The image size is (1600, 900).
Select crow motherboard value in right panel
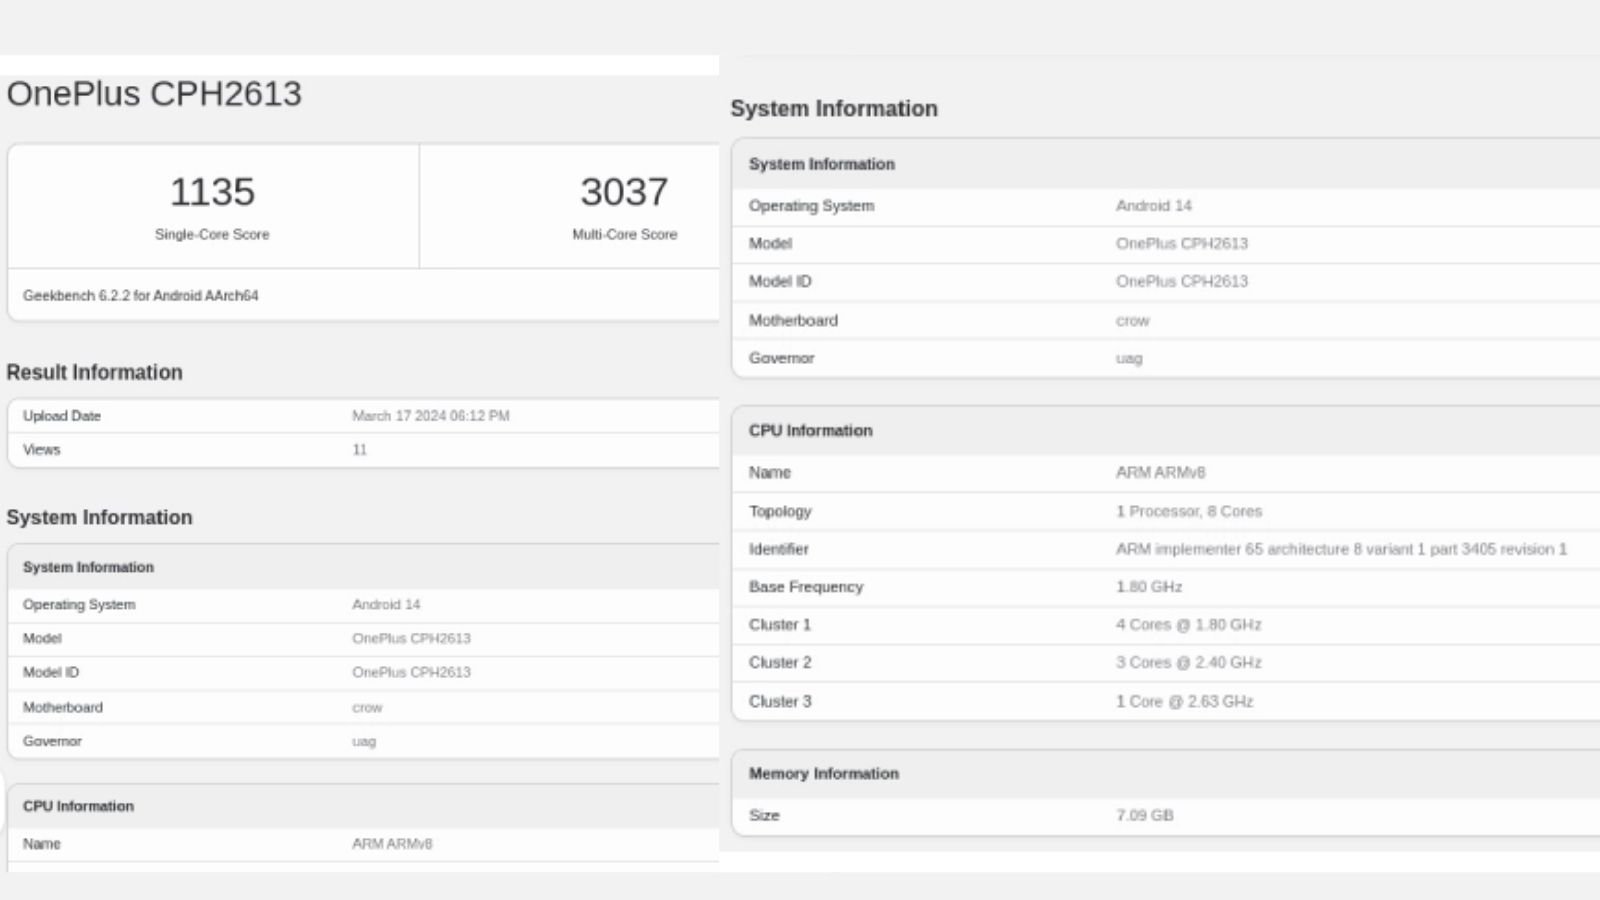(x=1133, y=321)
